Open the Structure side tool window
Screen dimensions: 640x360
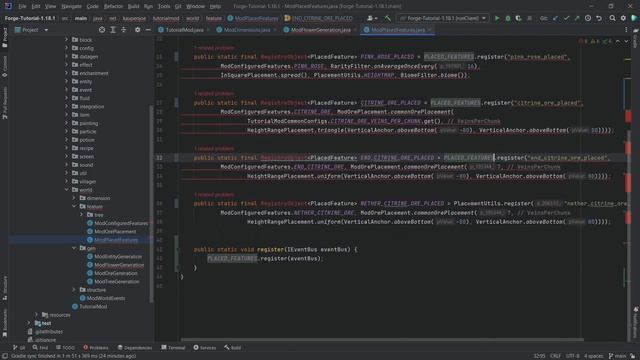[x=4, y=288]
